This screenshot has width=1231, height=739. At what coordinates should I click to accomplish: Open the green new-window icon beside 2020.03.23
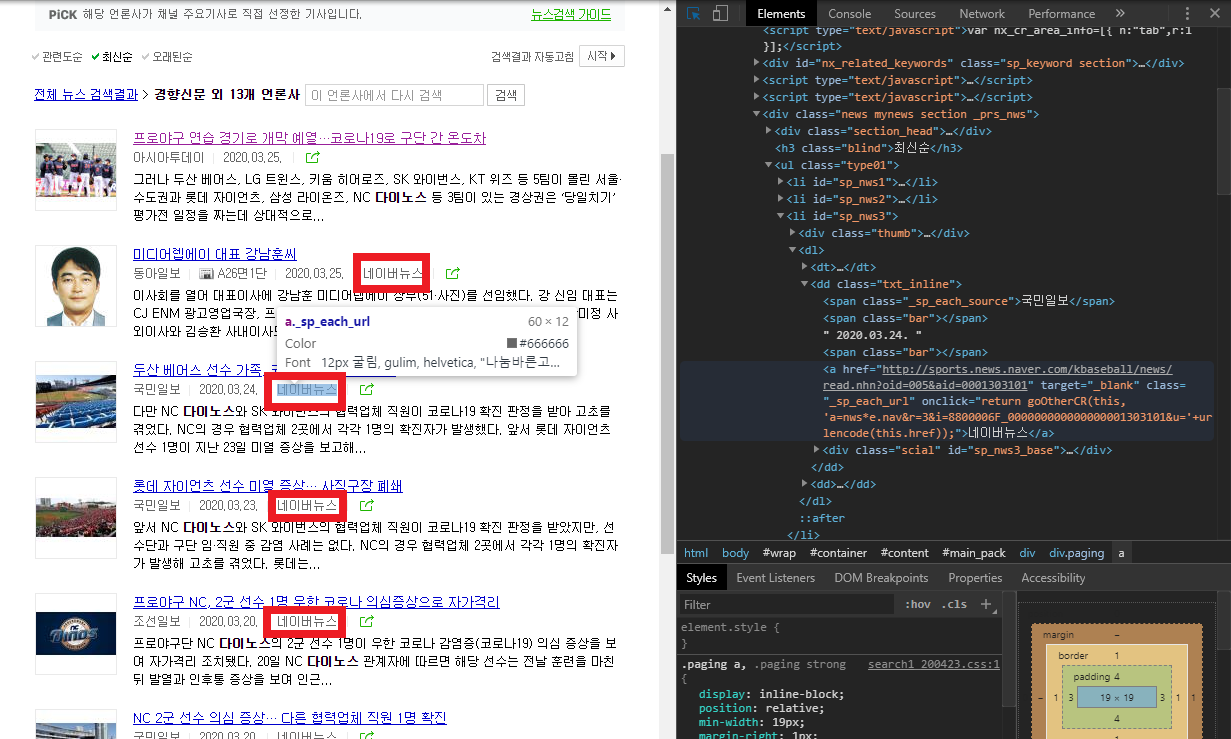(367, 506)
